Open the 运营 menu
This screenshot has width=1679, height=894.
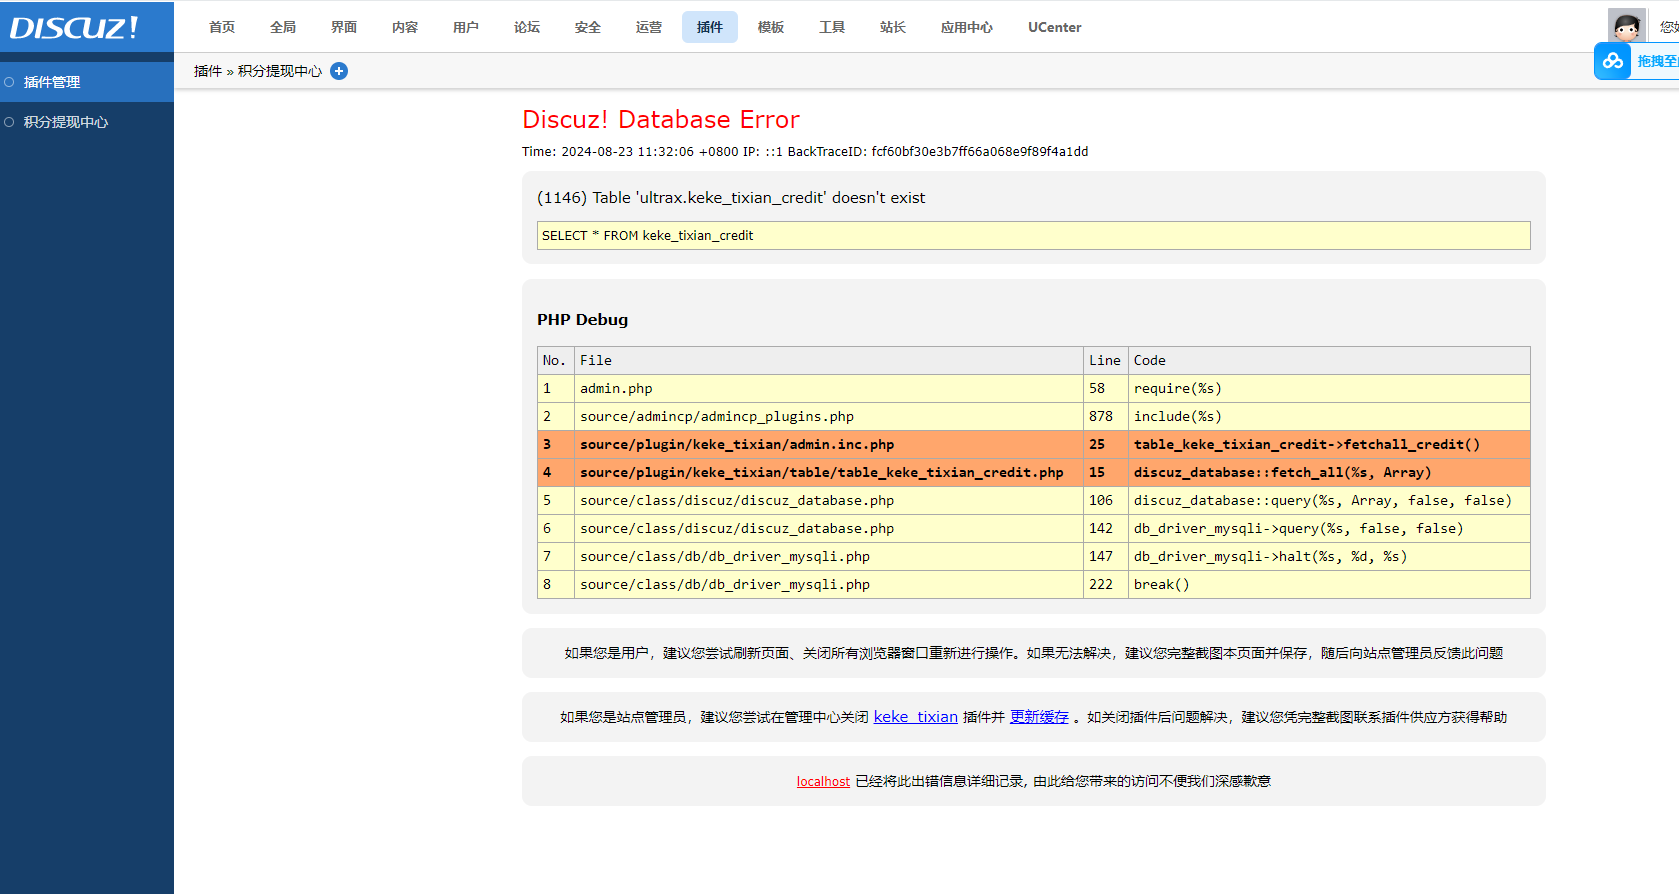649,27
